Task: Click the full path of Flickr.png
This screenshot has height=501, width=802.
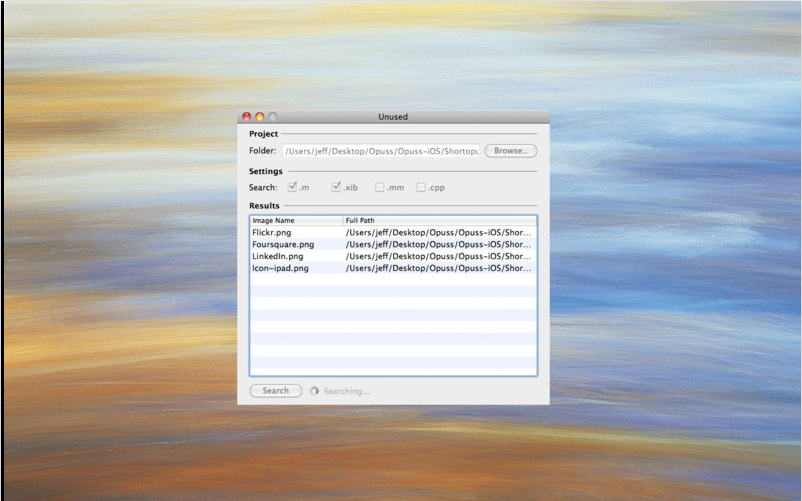Action: tap(438, 233)
